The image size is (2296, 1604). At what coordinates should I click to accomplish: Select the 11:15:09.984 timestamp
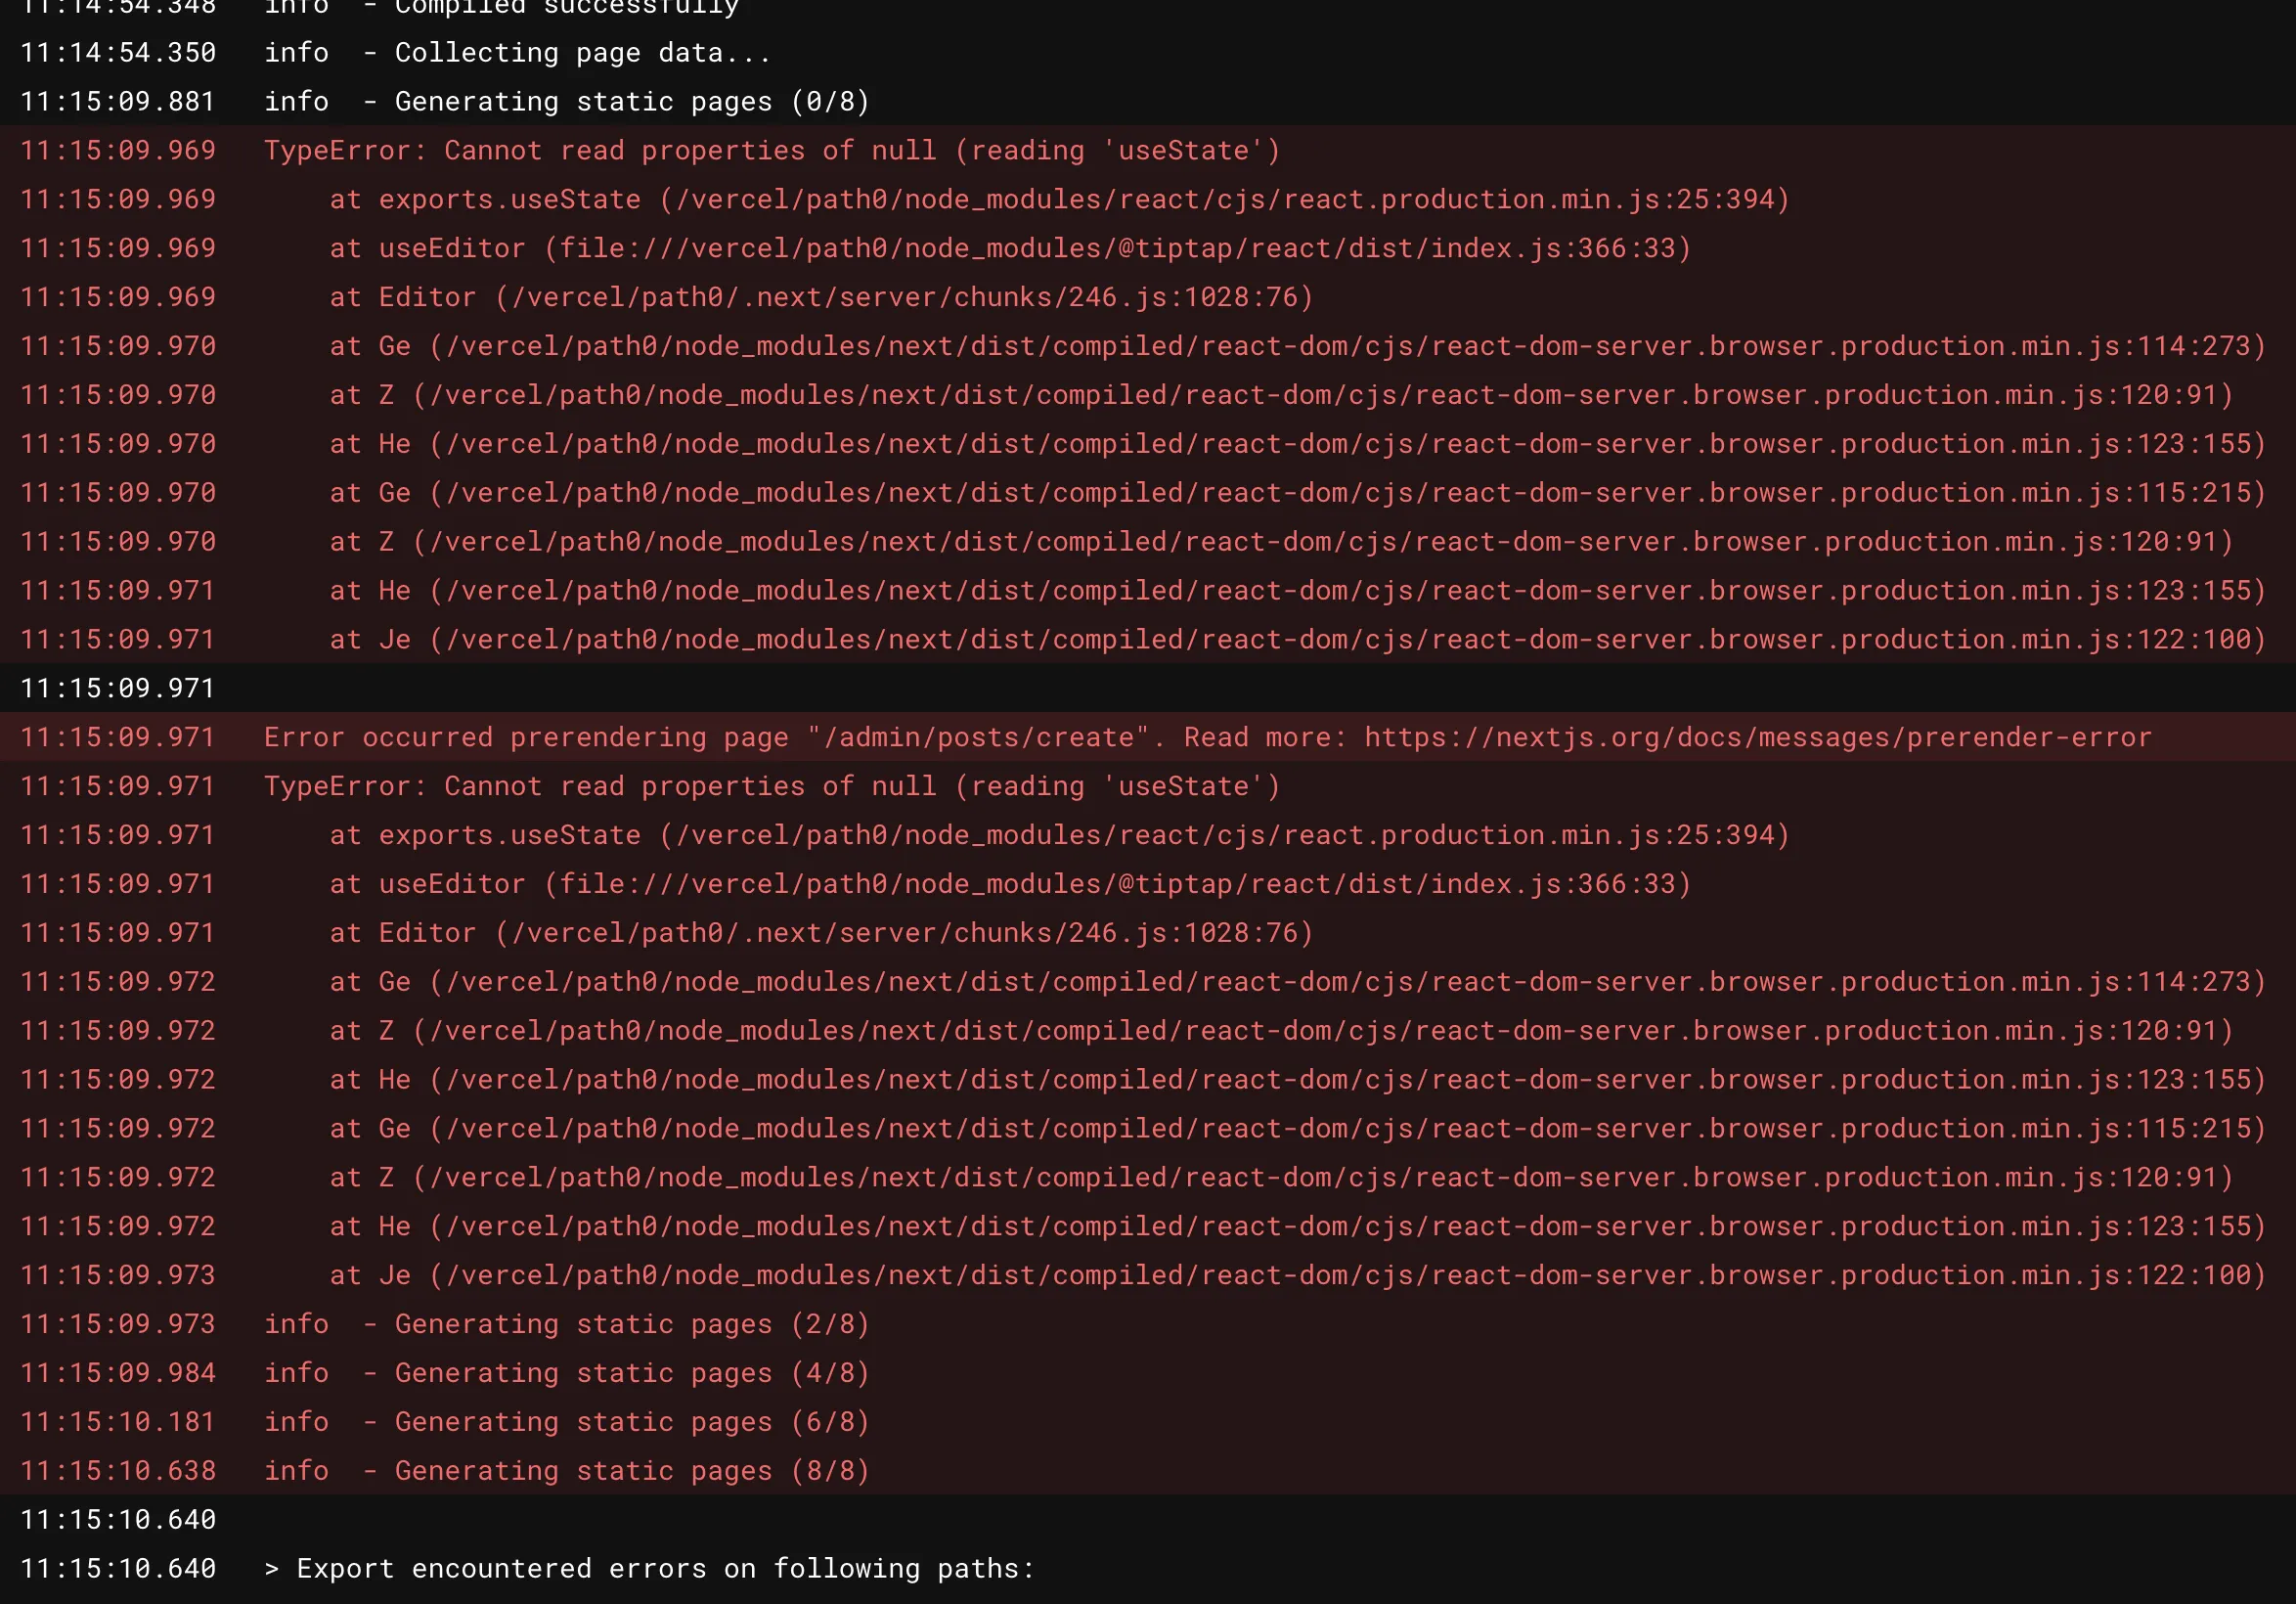point(118,1373)
